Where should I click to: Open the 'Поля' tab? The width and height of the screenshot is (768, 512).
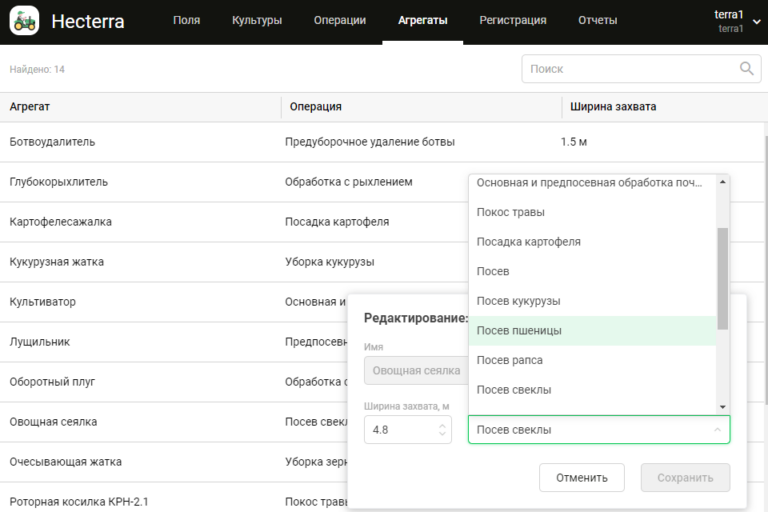click(186, 20)
